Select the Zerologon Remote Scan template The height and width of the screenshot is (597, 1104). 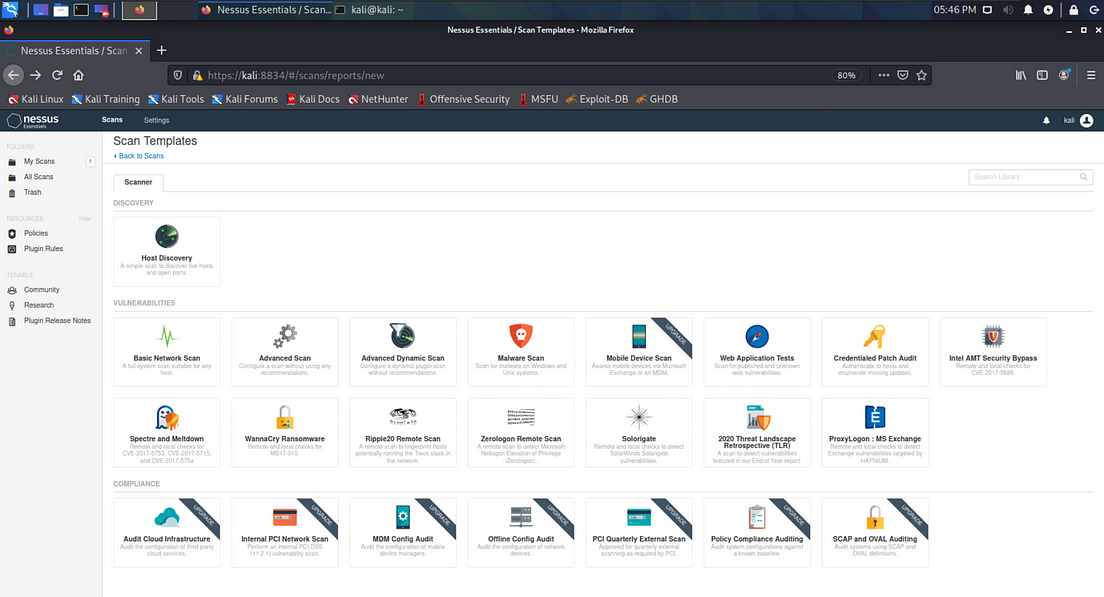521,432
